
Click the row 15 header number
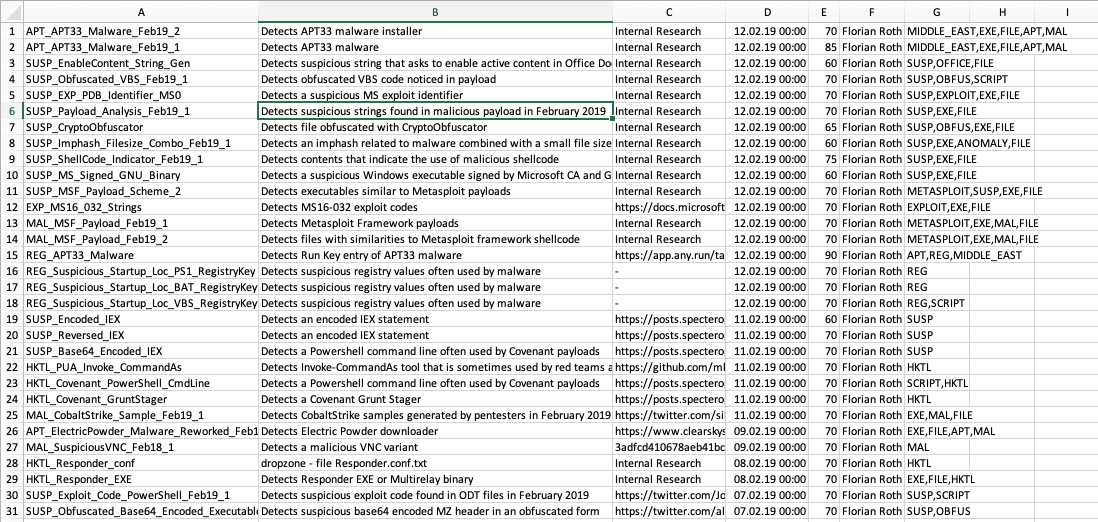click(11, 255)
